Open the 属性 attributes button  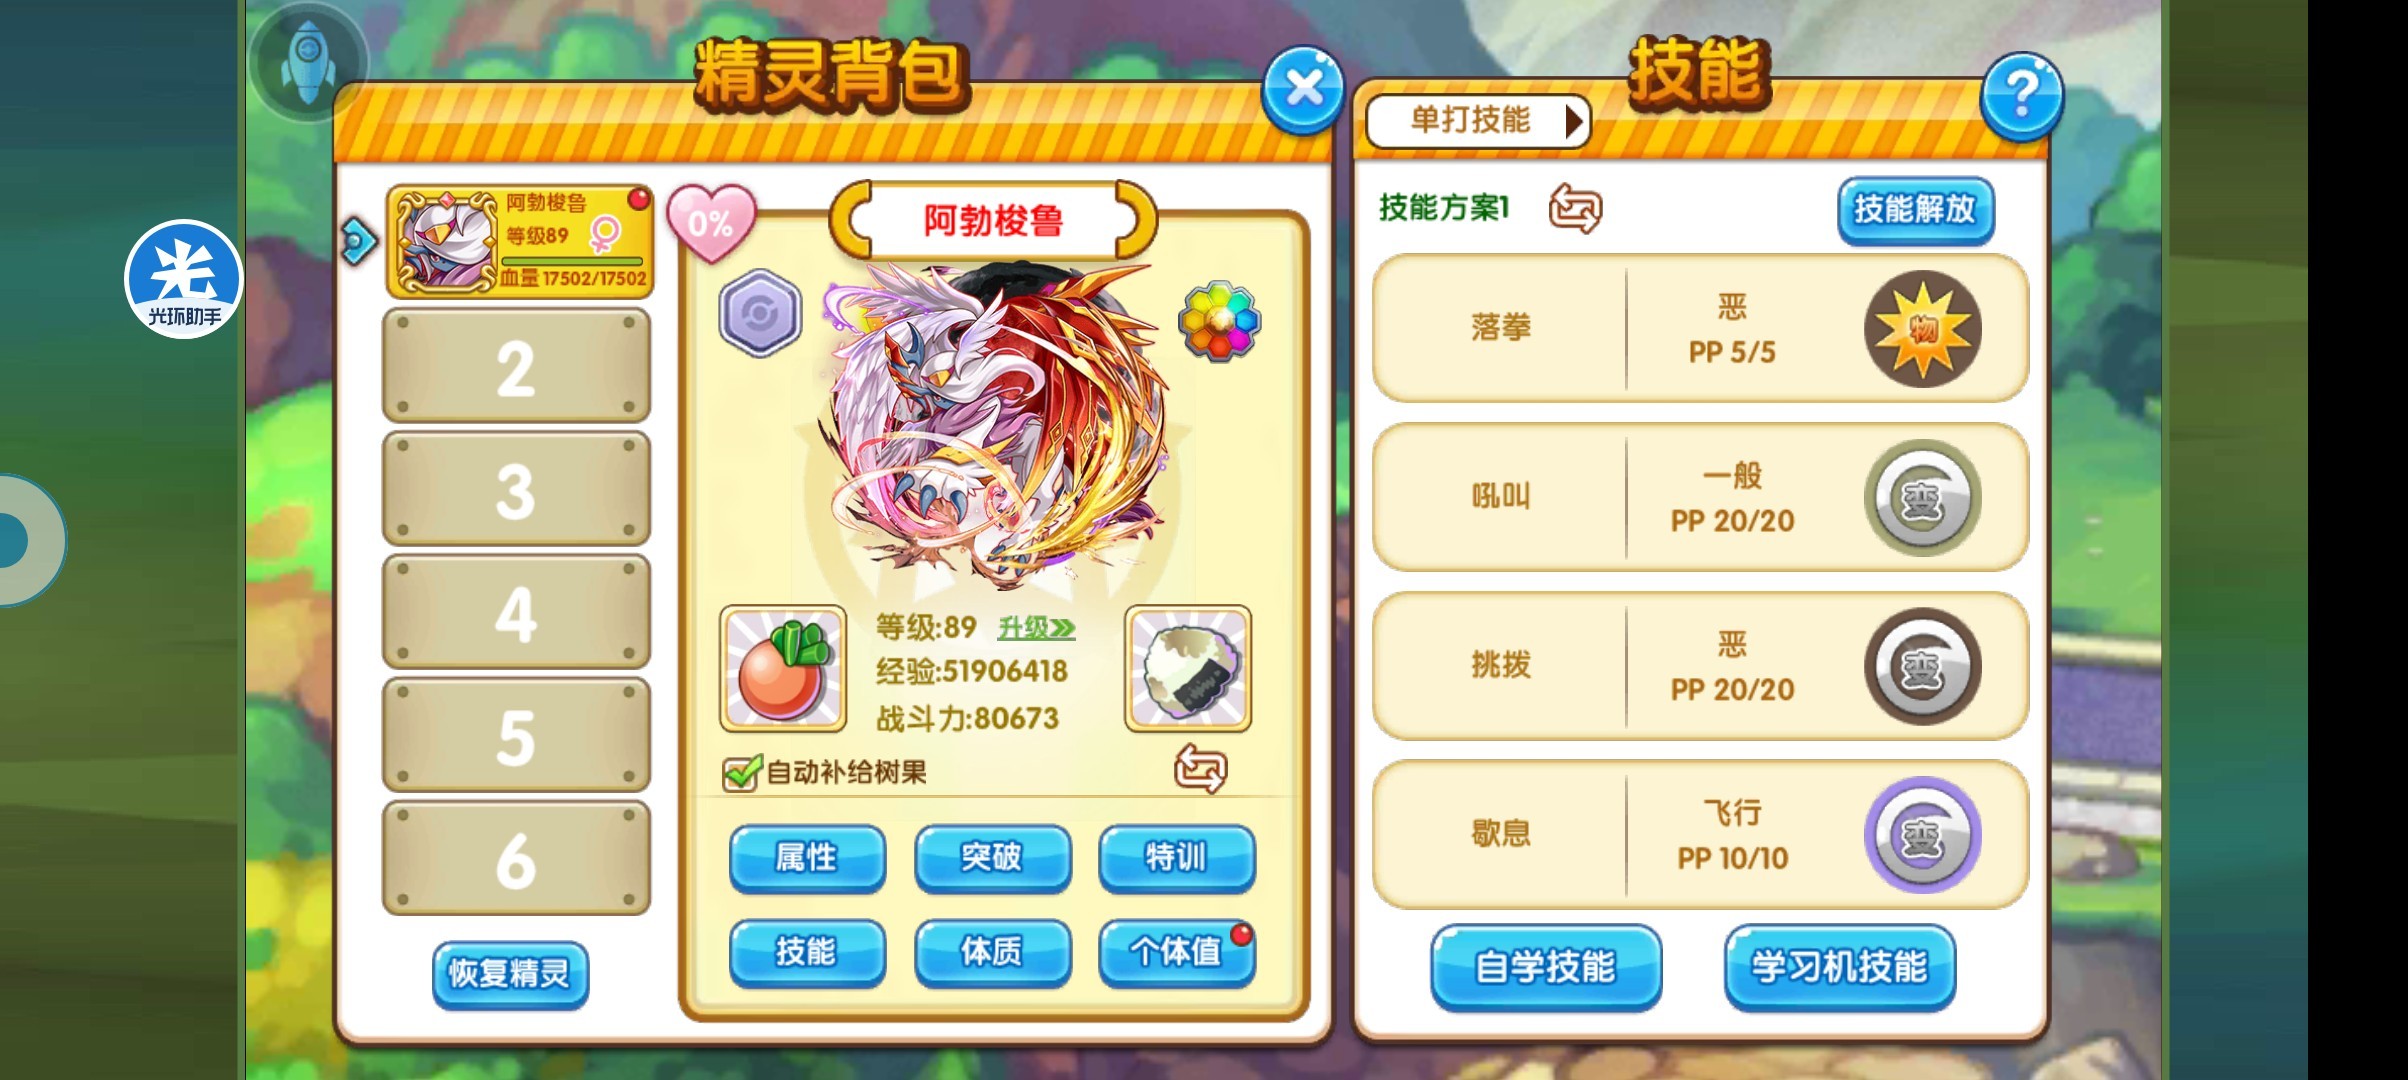click(x=807, y=858)
